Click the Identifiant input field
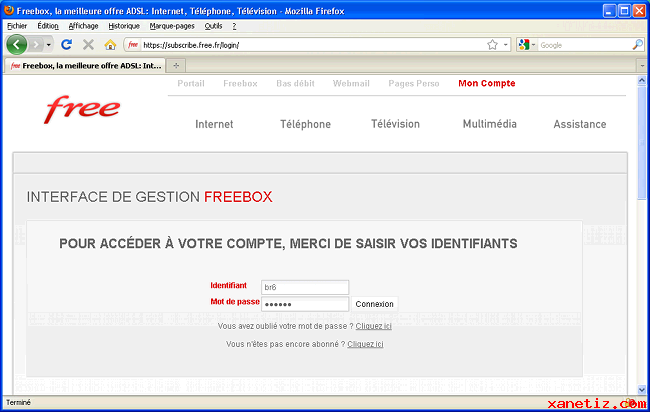 click(305, 287)
